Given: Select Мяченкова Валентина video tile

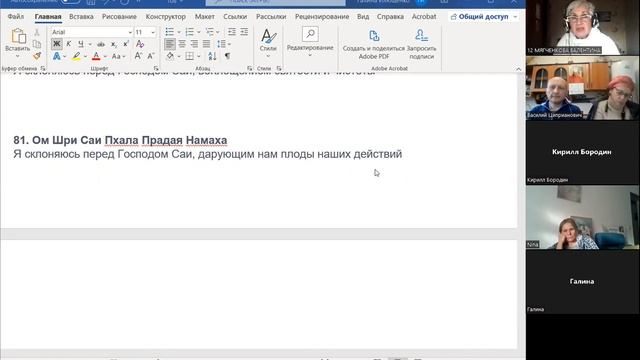Looking at the screenshot, I should pyautogui.click(x=582, y=27).
